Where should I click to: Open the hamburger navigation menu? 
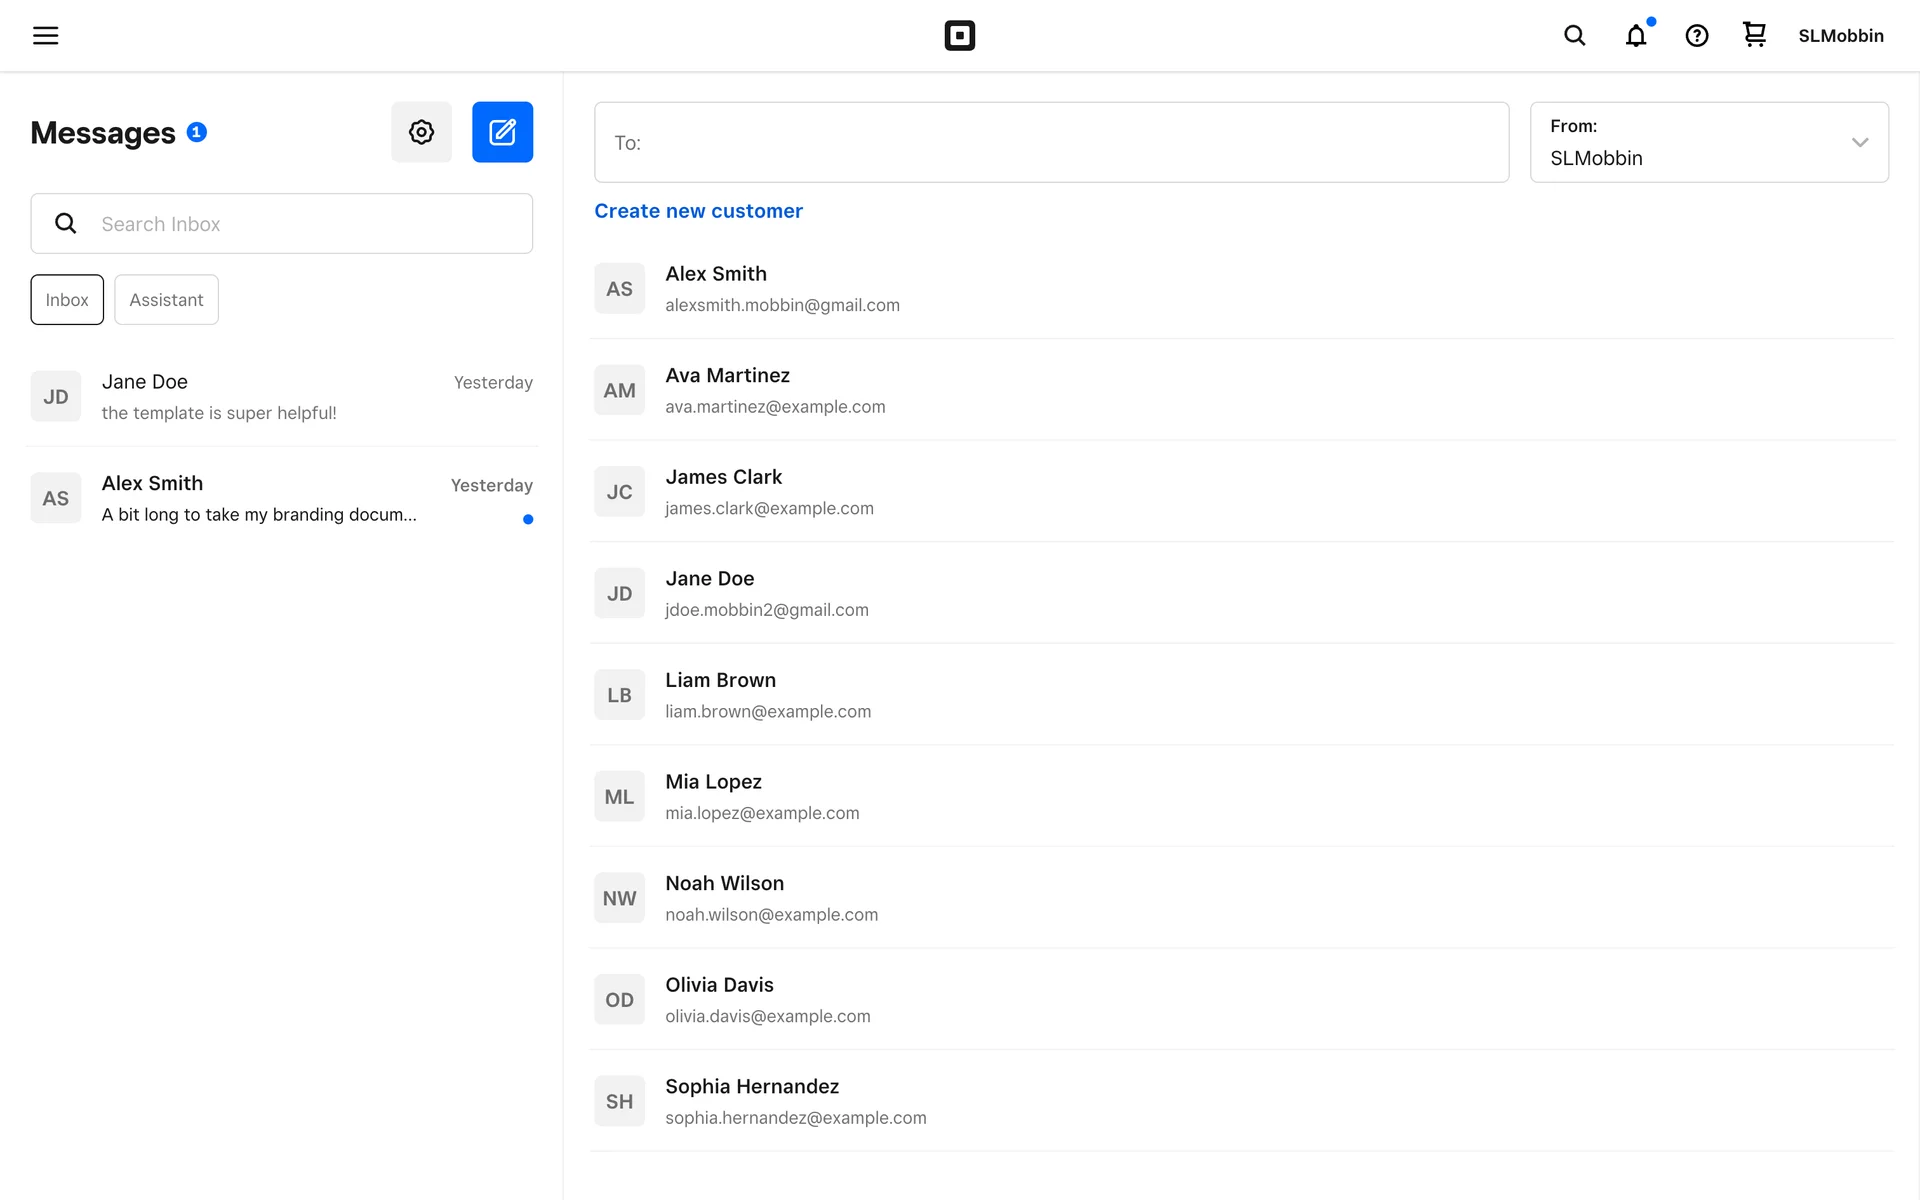tap(45, 36)
